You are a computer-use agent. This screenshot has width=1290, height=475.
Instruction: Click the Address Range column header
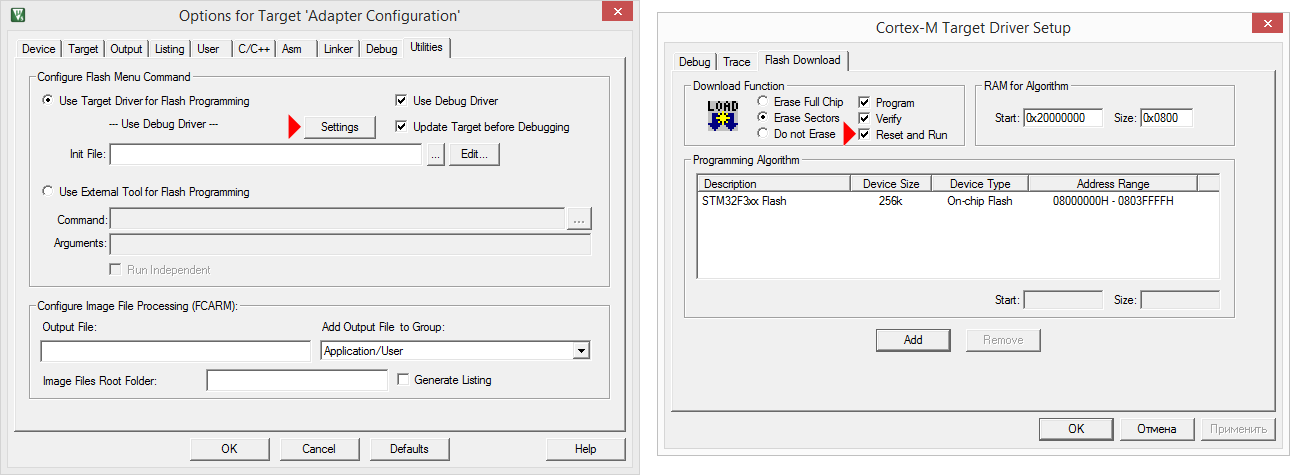pos(1112,184)
